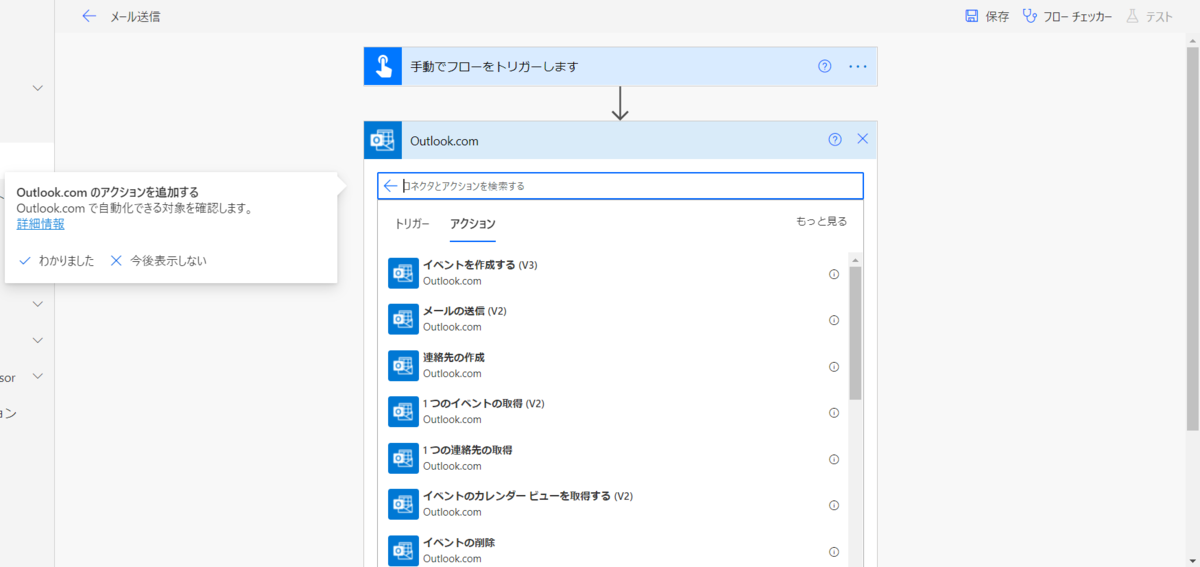1200x567 pixels.
Task: Select イベントを作成する (V3) action
Action: 613,273
